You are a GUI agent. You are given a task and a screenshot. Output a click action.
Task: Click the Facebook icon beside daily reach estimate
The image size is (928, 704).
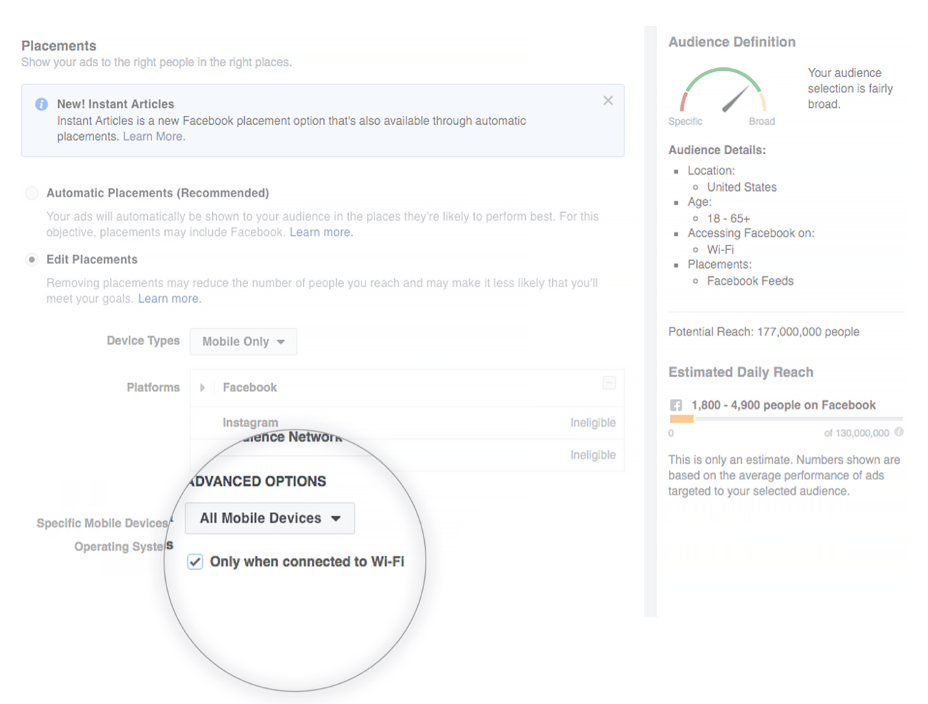[x=676, y=405]
